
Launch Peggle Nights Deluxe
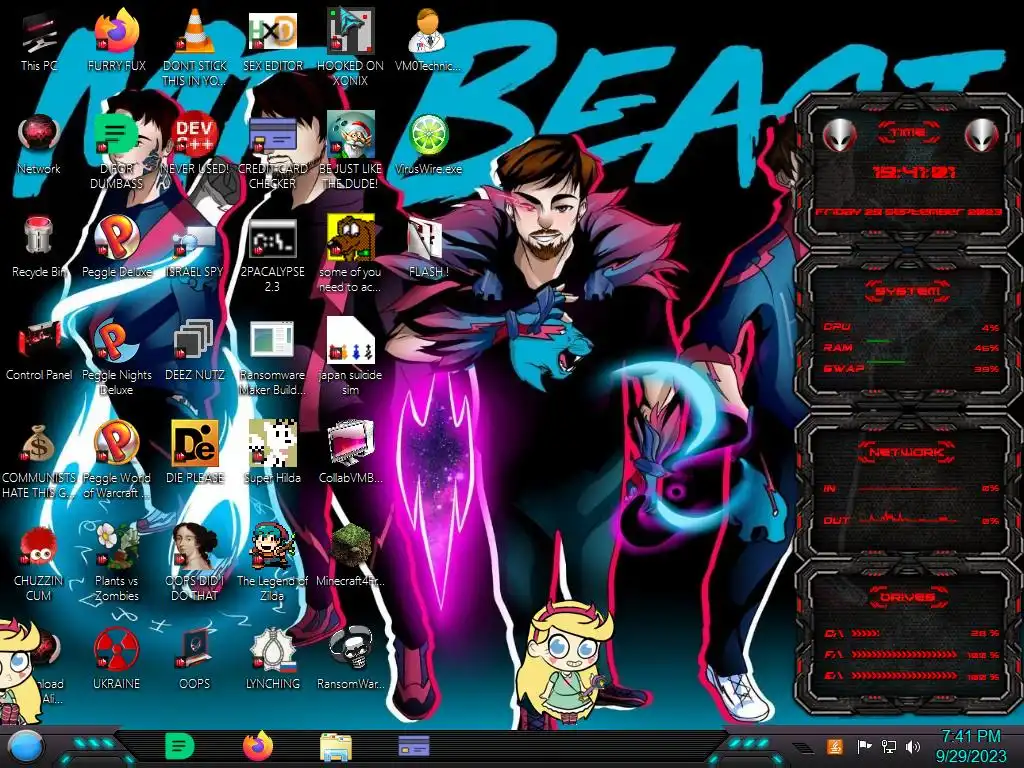[116, 358]
